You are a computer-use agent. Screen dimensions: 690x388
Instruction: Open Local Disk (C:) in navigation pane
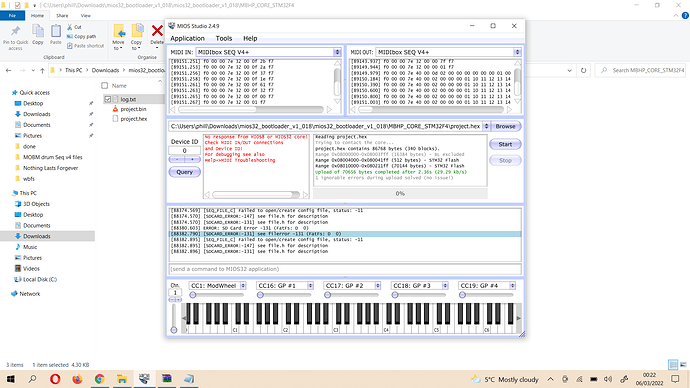point(40,279)
